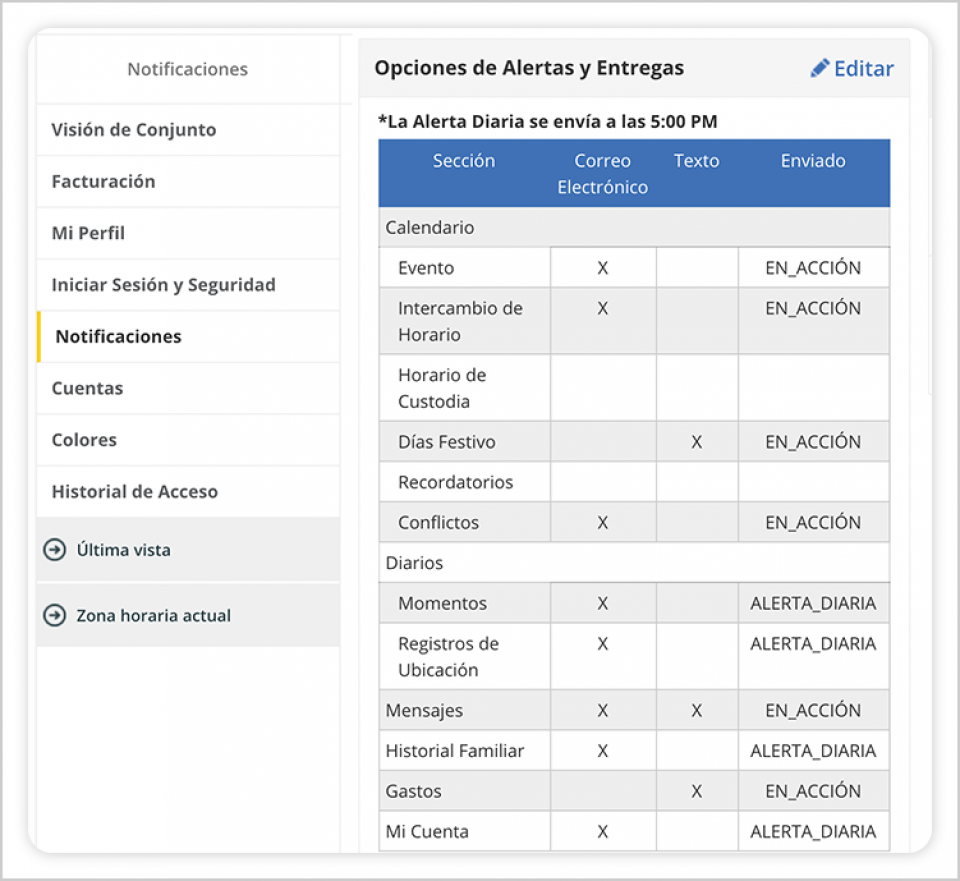Go to Colores settings
Viewport: 960px width, 881px height.
pos(84,440)
